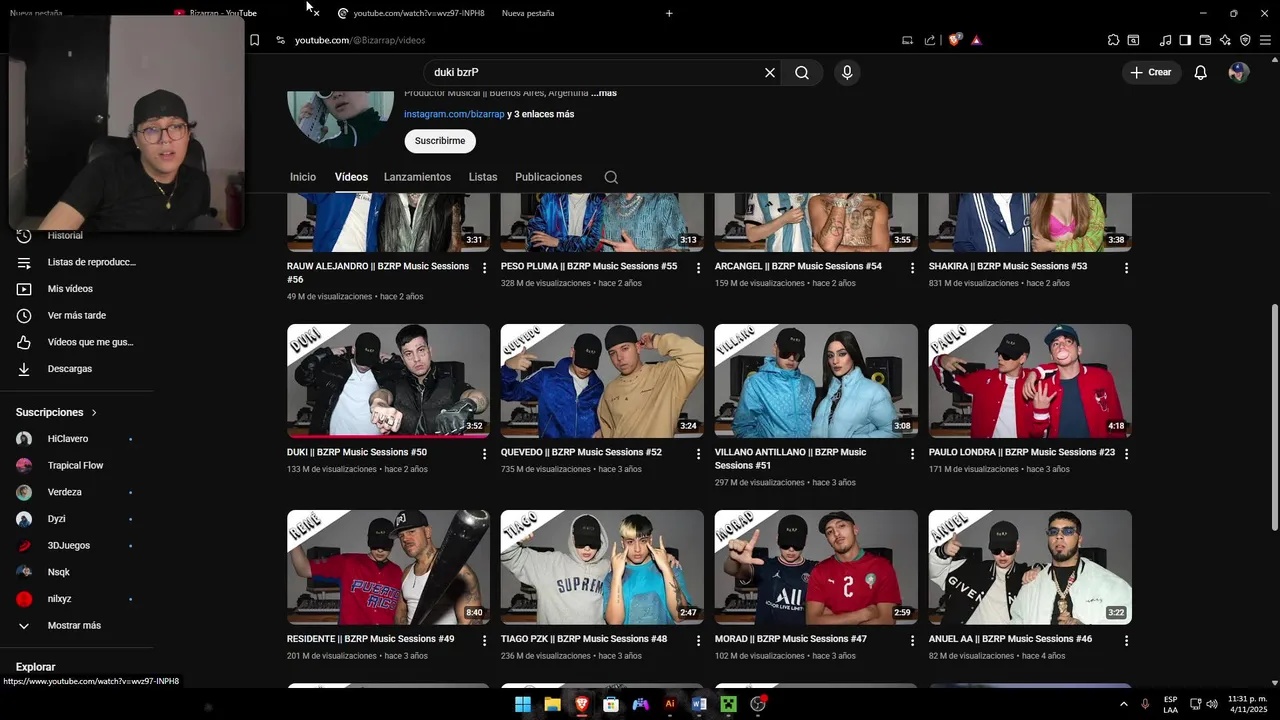Open options menu for QUEVEDO video
Screen dimensions: 1280x720
point(699,454)
